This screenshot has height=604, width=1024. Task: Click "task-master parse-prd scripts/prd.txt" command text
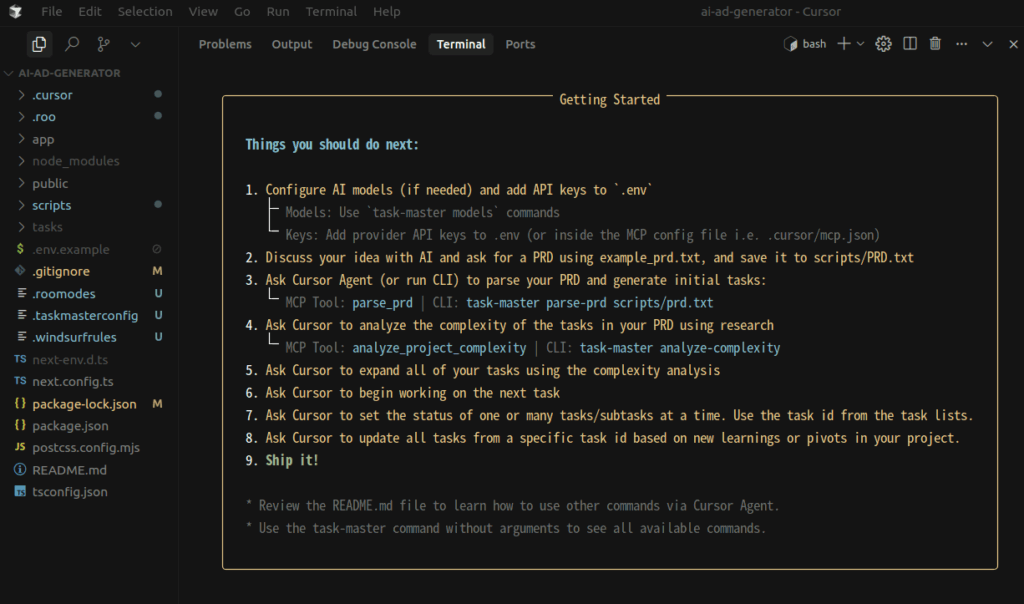tap(590, 303)
